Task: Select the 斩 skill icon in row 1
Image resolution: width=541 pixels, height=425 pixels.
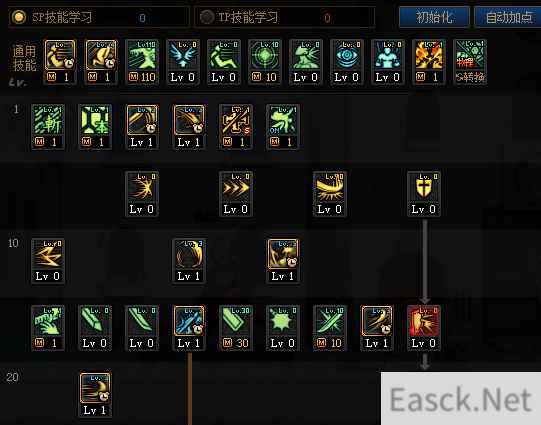Action: (48, 120)
